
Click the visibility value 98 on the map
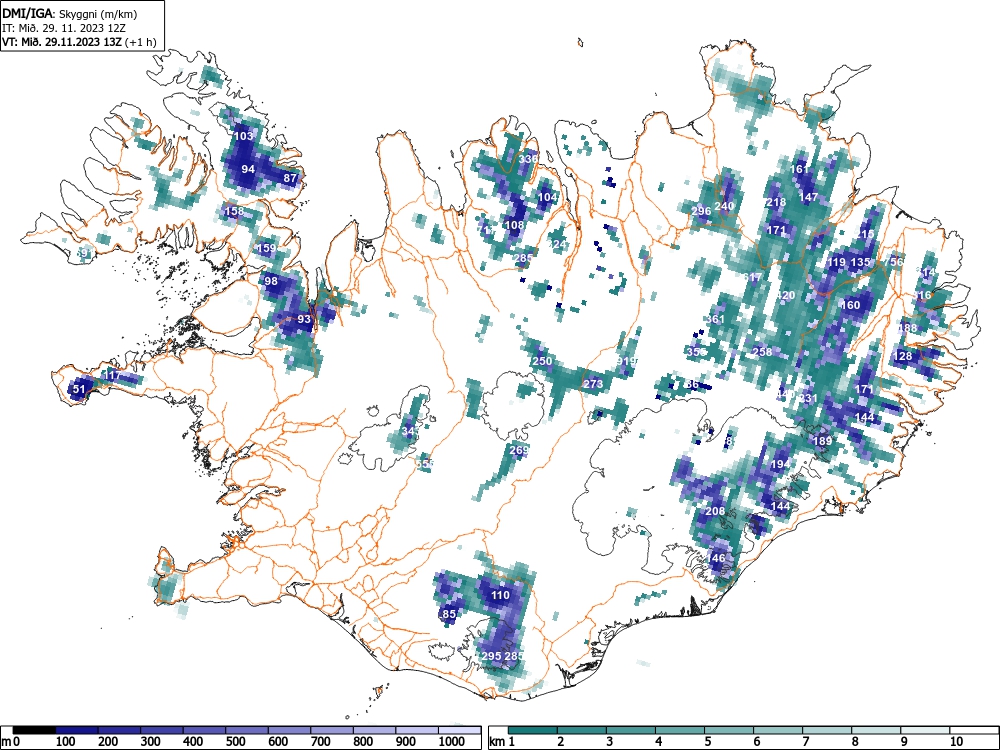(x=271, y=281)
